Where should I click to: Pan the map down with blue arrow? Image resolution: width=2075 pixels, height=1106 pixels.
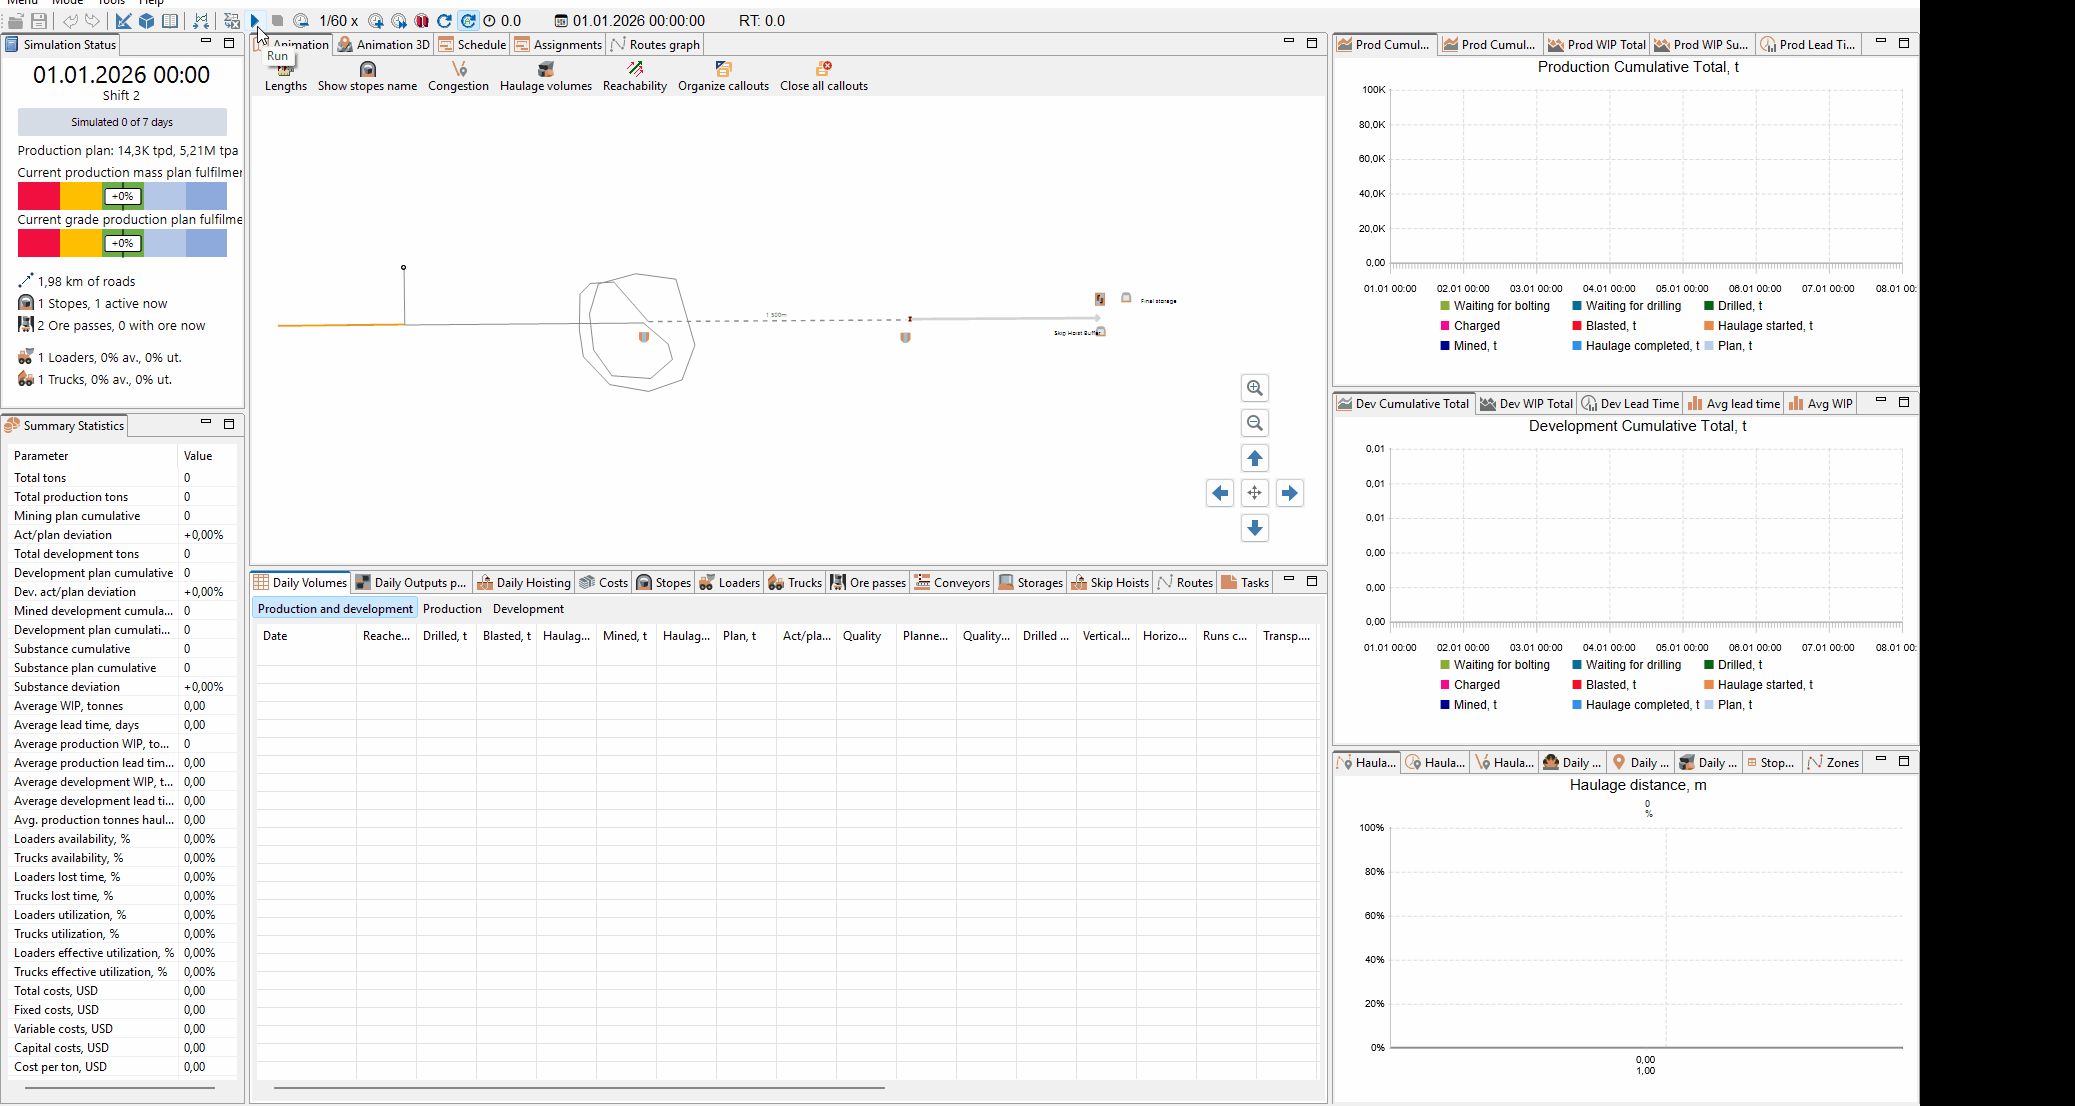pos(1255,528)
